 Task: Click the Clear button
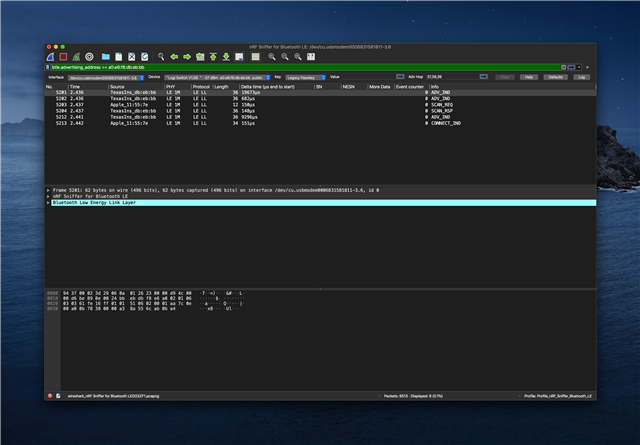tap(504, 77)
